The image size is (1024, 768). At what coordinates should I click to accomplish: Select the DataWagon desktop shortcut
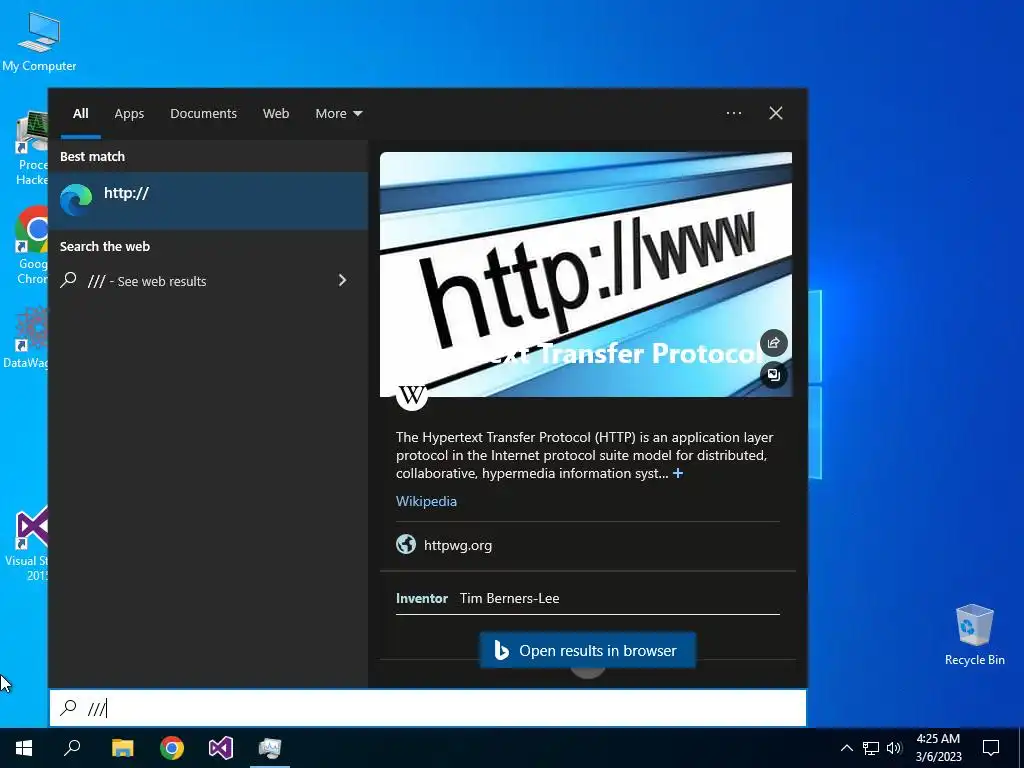coord(26,338)
